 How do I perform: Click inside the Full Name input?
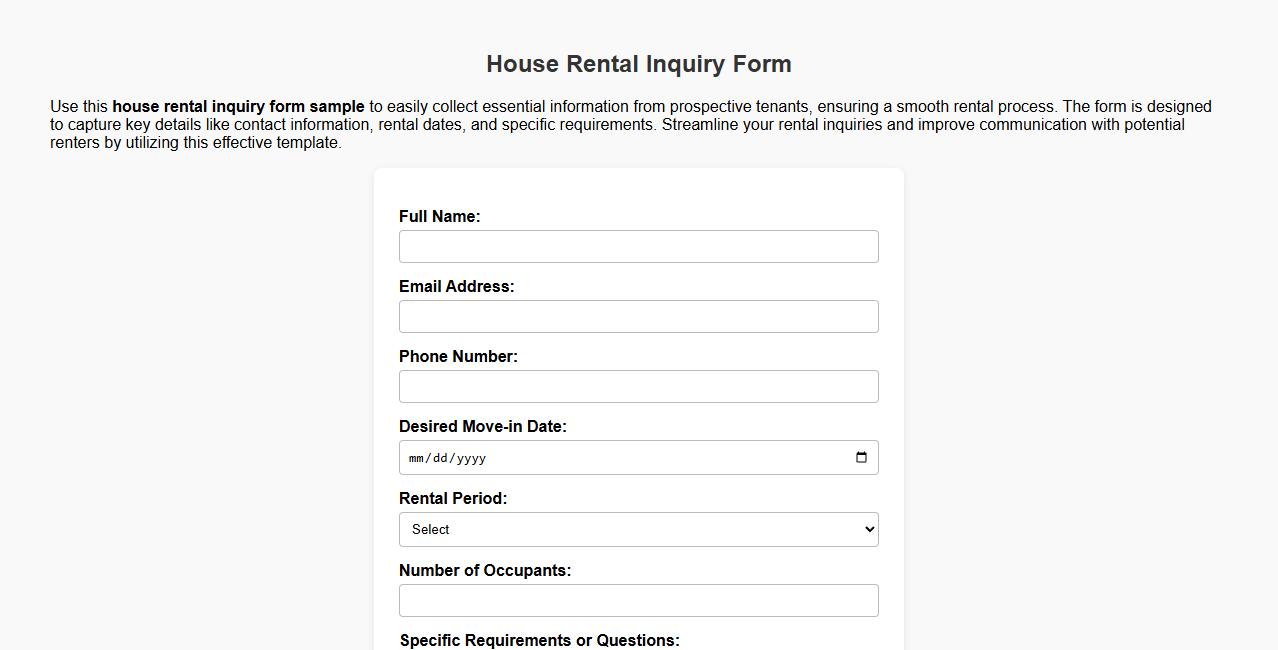639,246
